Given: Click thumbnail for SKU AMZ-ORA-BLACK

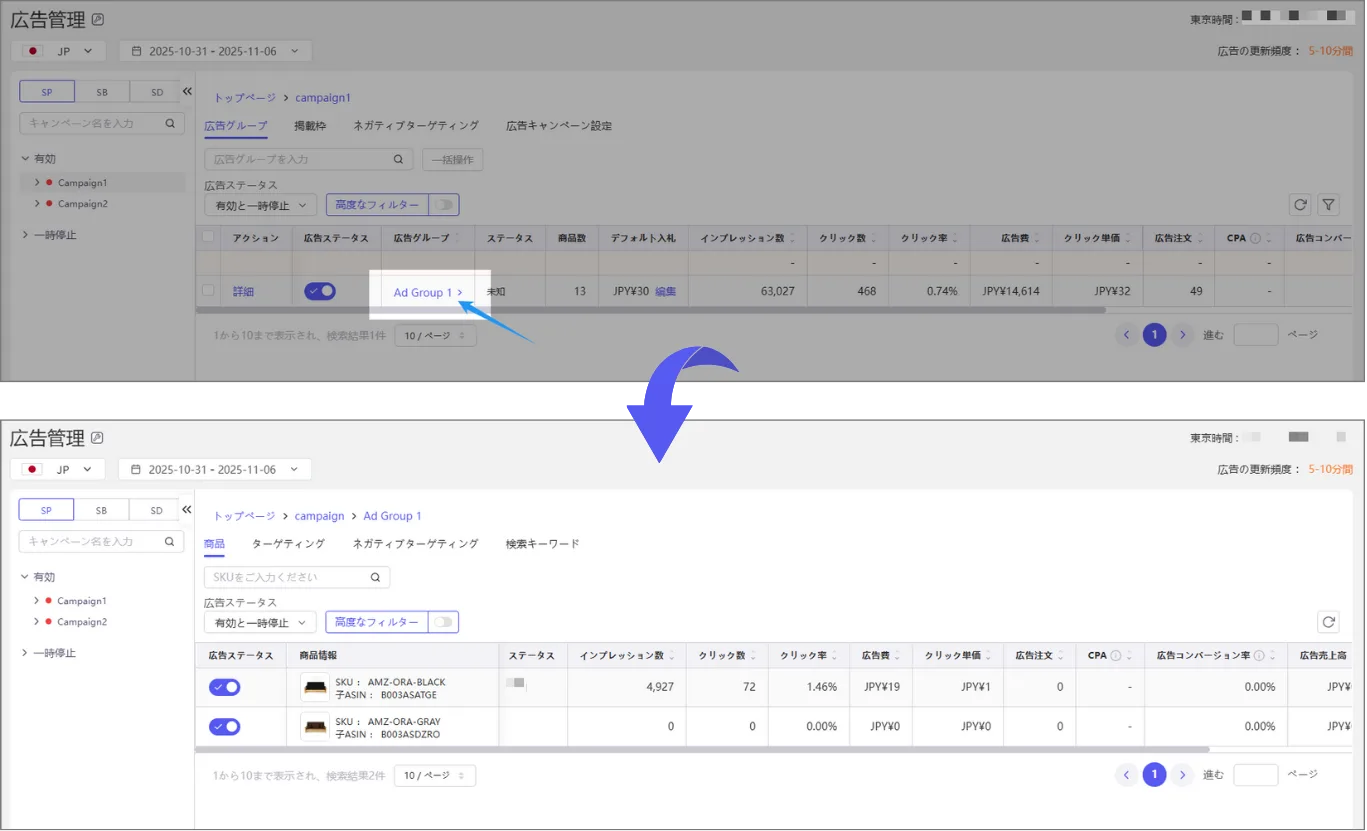Looking at the screenshot, I should click(x=315, y=687).
